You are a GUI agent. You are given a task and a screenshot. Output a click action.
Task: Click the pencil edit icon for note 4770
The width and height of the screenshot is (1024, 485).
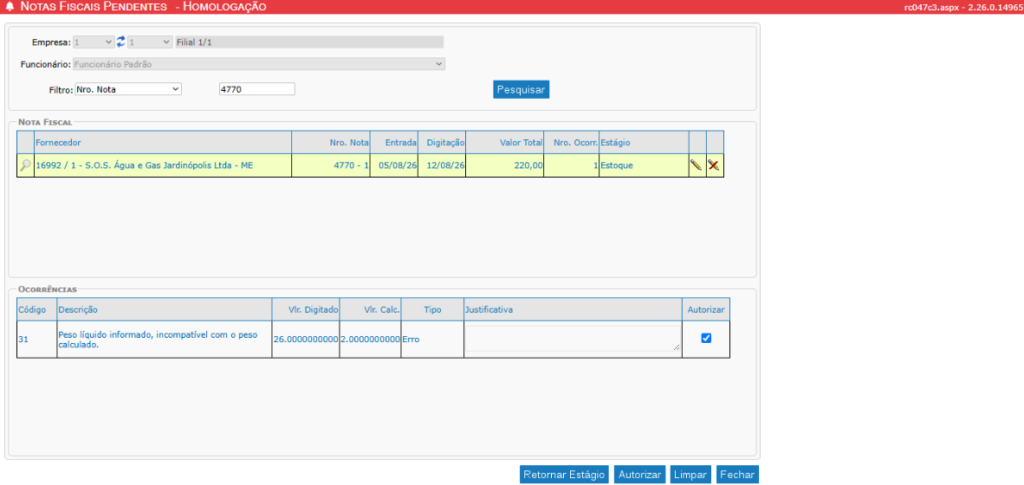pos(697,166)
